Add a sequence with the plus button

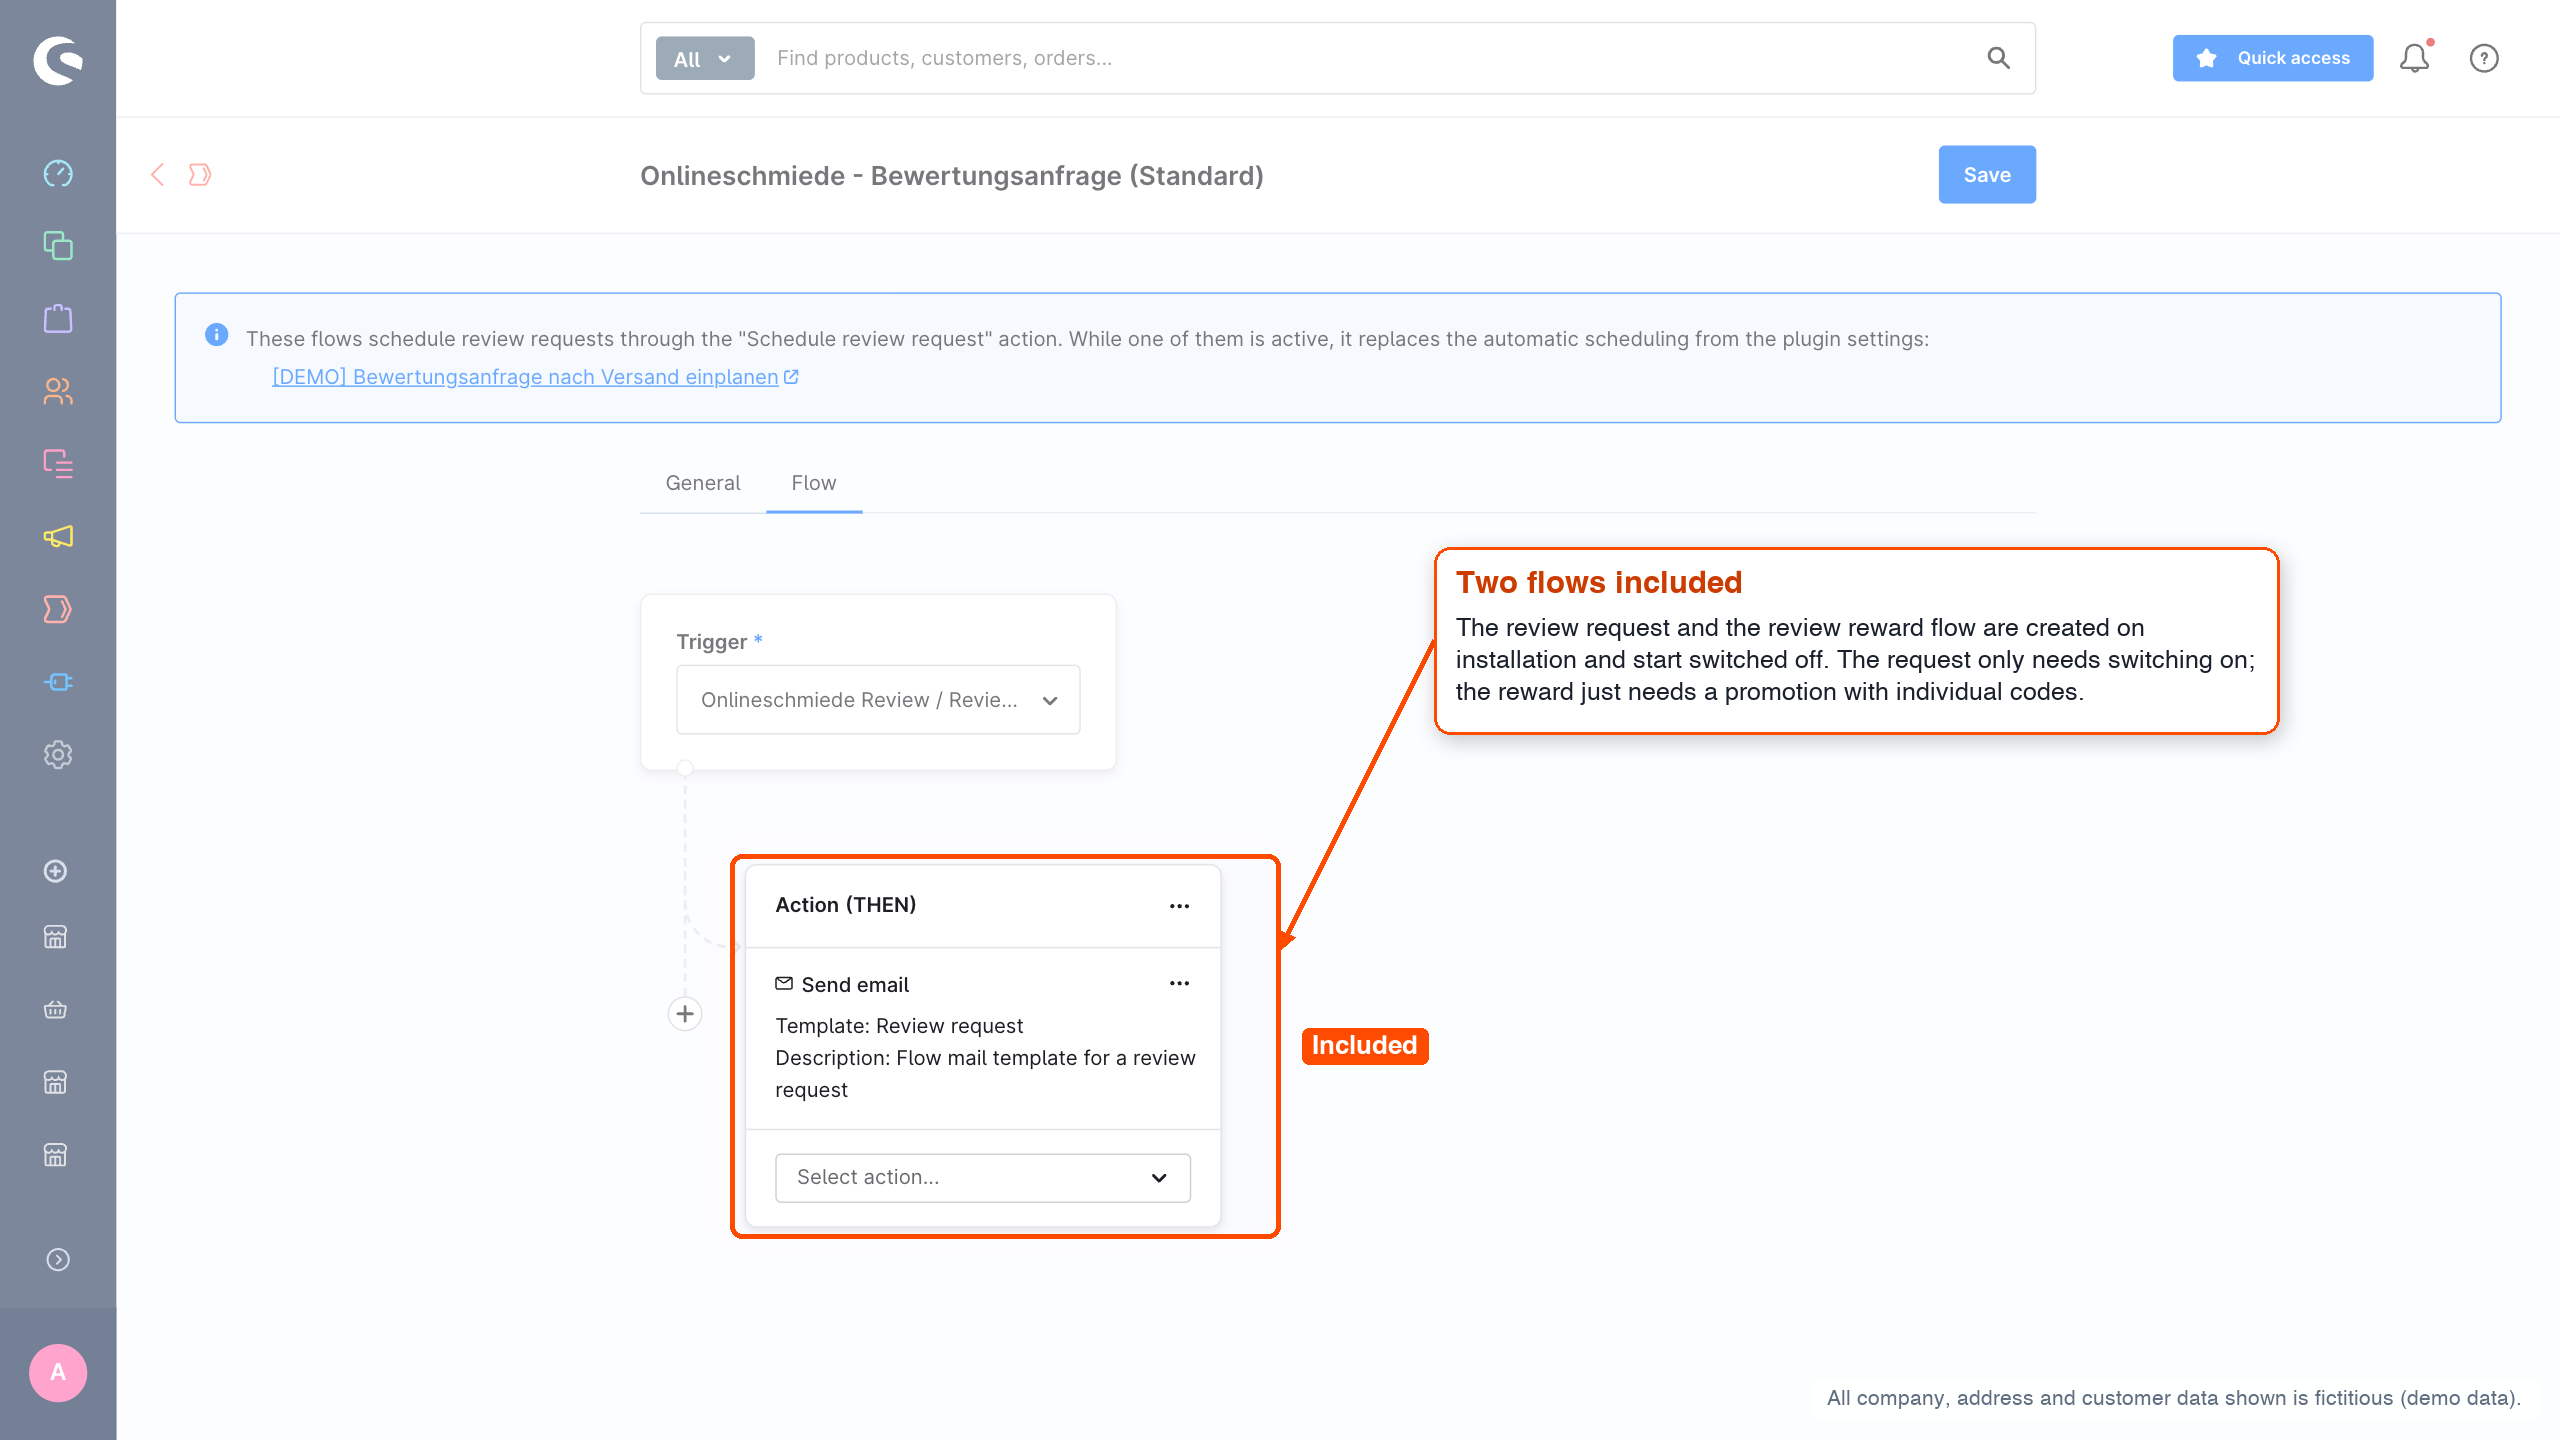pyautogui.click(x=685, y=1014)
